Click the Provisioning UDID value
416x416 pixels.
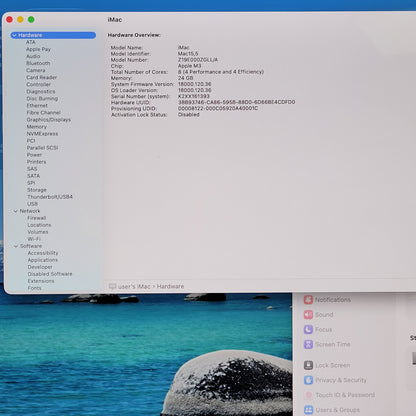[218, 108]
